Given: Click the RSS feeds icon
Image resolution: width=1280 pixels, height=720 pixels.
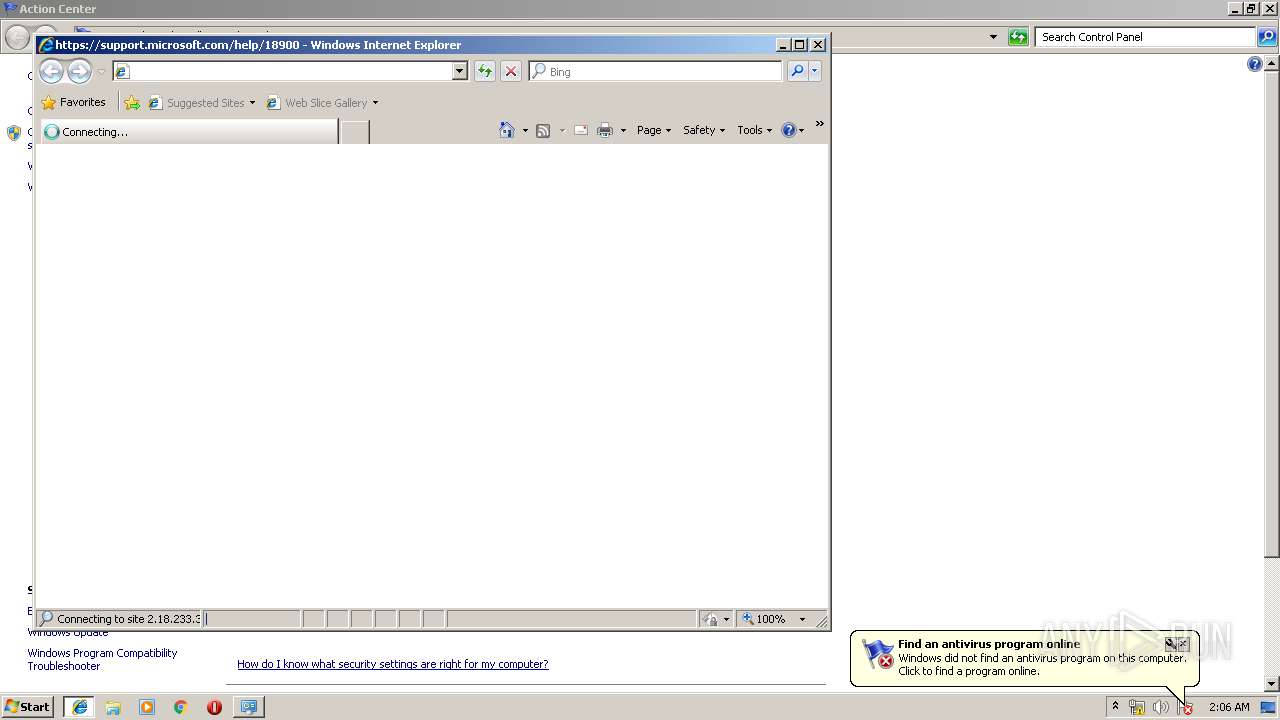Looking at the screenshot, I should pyautogui.click(x=543, y=130).
